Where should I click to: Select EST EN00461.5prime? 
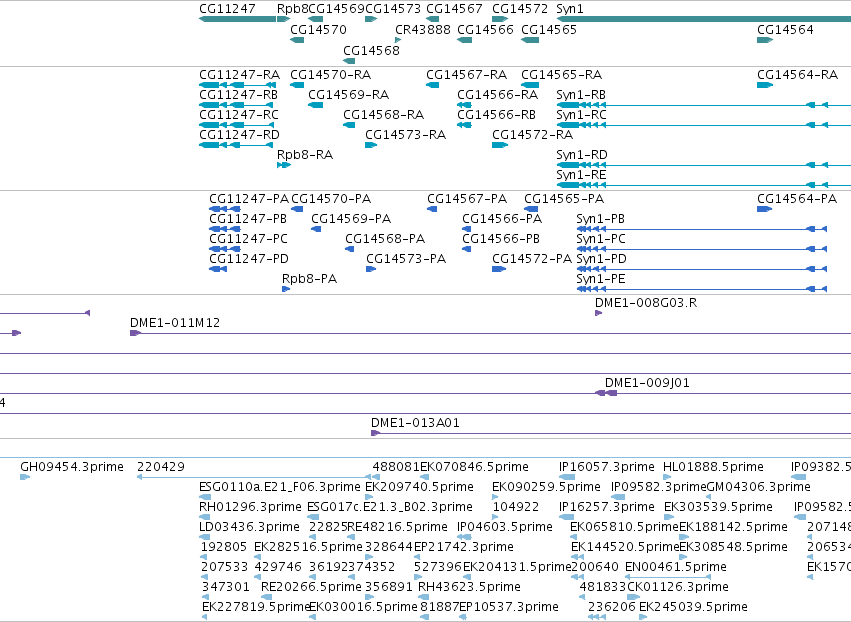(676, 567)
